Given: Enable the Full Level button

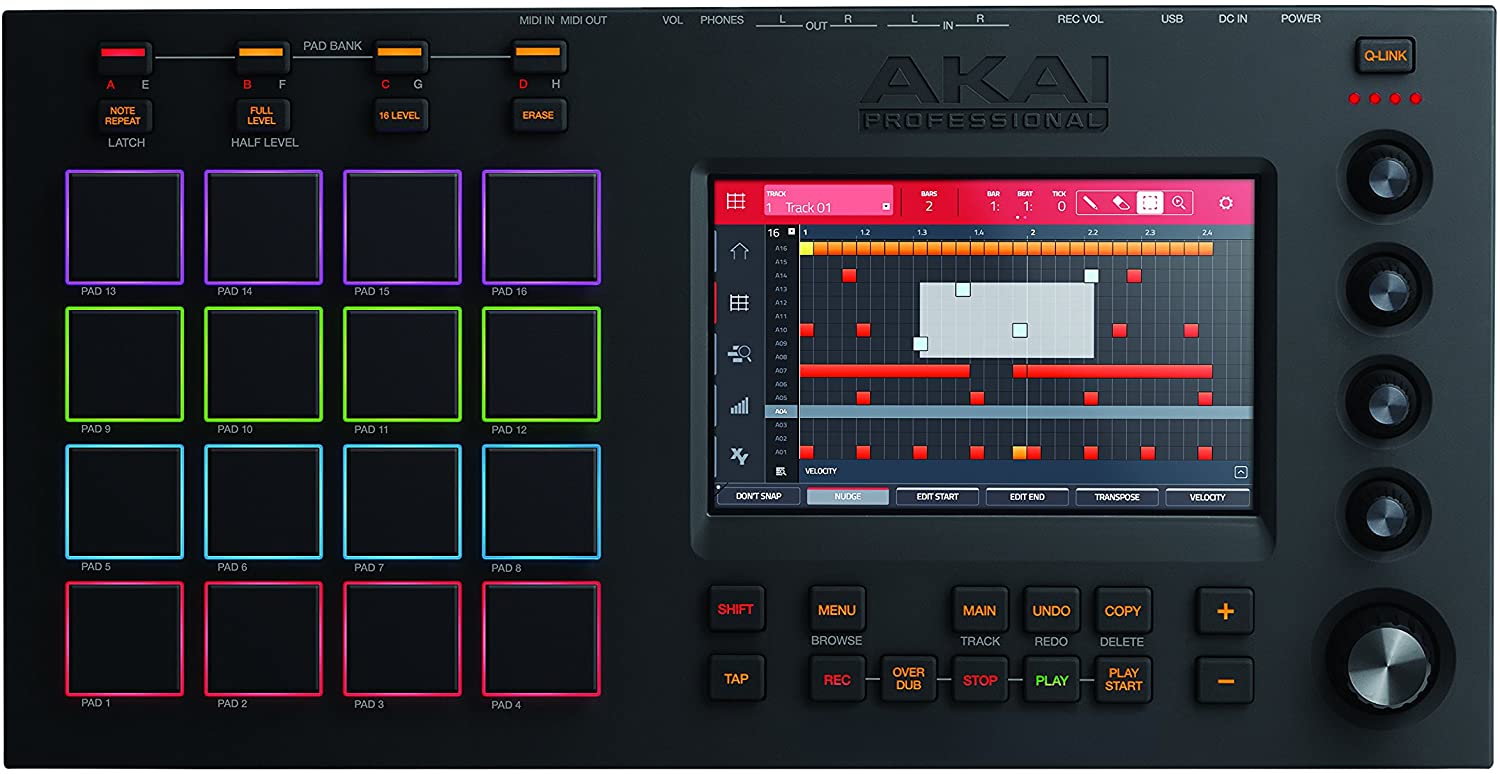Looking at the screenshot, I should [x=261, y=116].
